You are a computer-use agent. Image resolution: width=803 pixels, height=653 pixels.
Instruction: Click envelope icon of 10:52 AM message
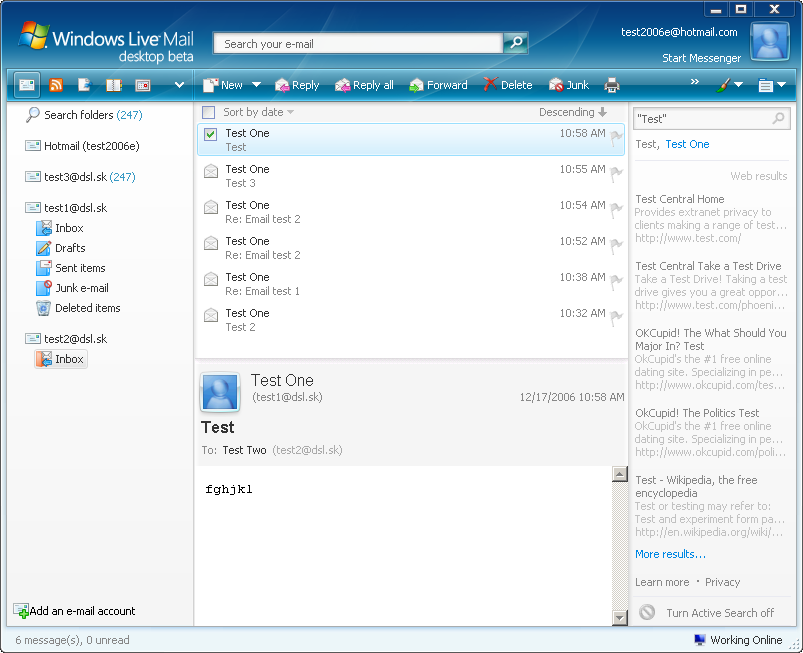211,243
